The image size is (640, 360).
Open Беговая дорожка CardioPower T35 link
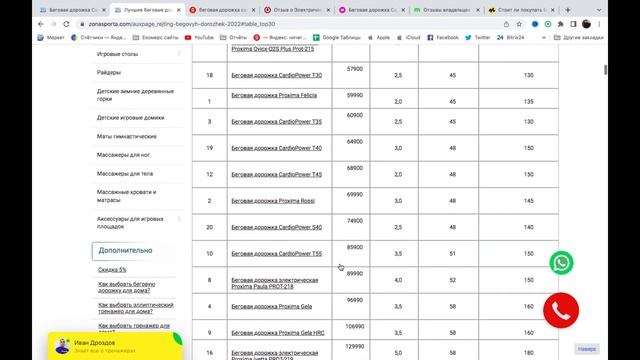276,122
